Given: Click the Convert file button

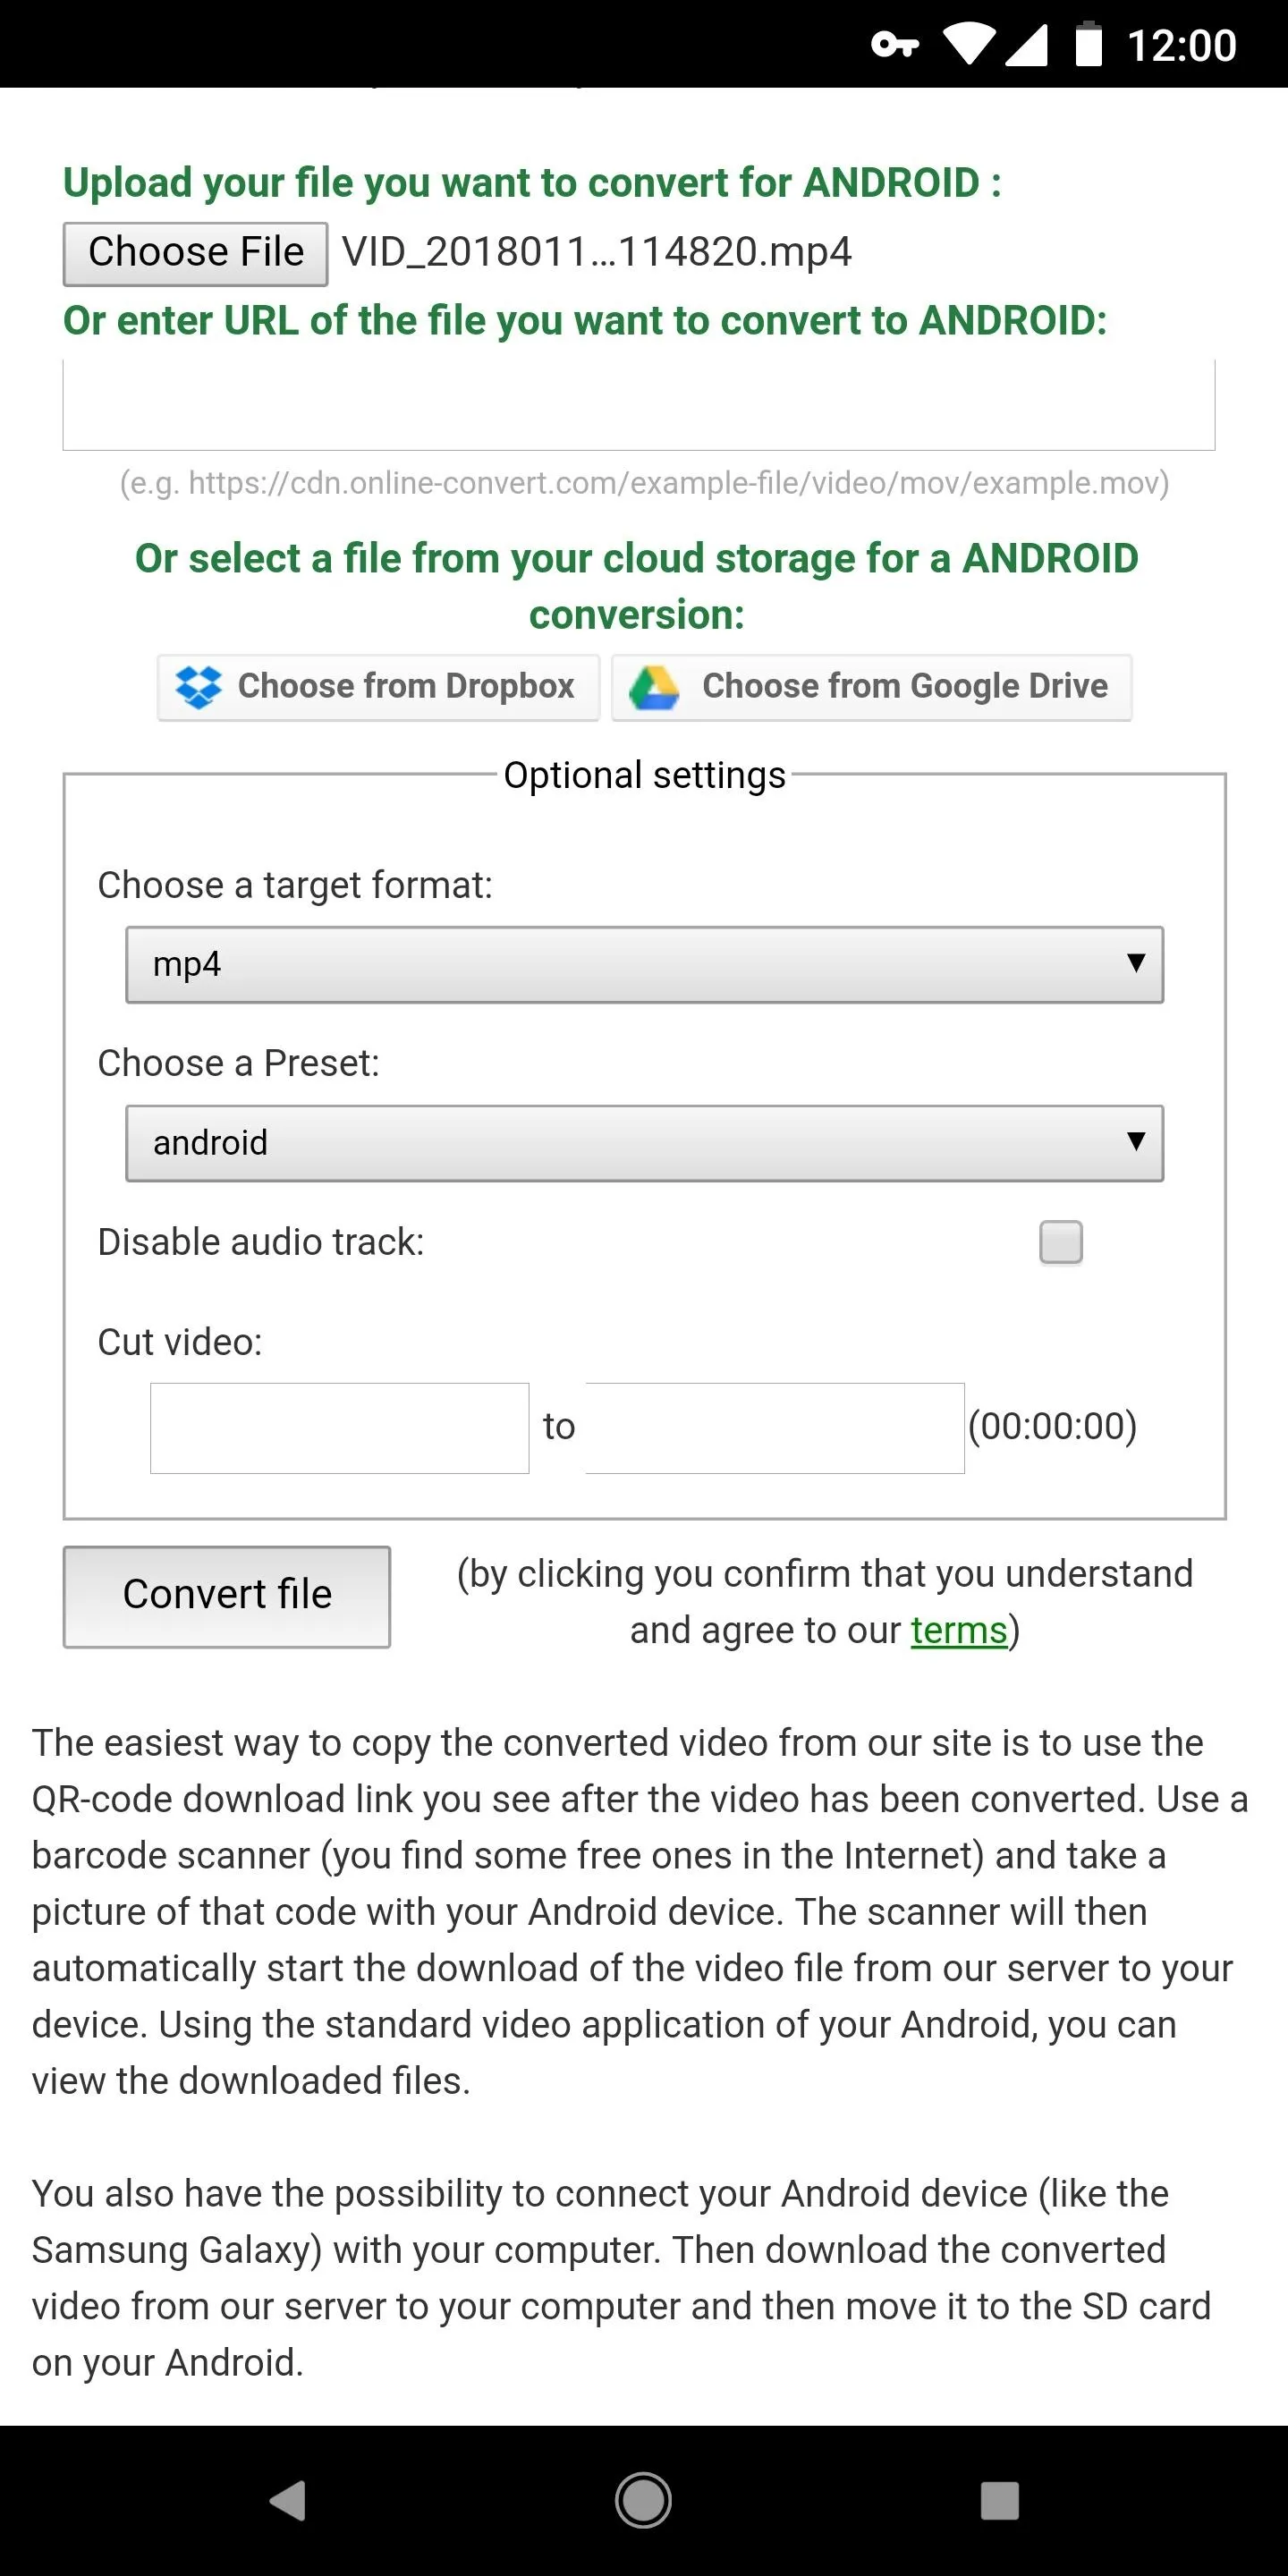Looking at the screenshot, I should [227, 1596].
